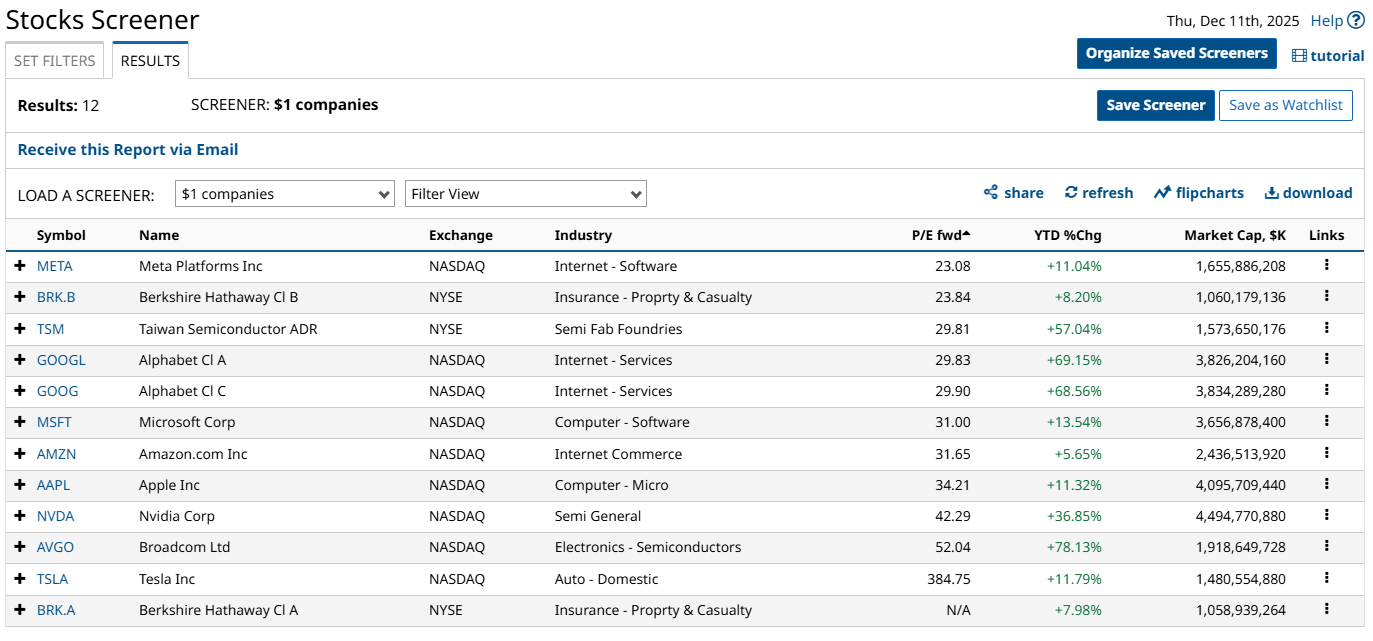1373x641 pixels.
Task: Expand the AAPL row with plus icon
Action: (20, 484)
